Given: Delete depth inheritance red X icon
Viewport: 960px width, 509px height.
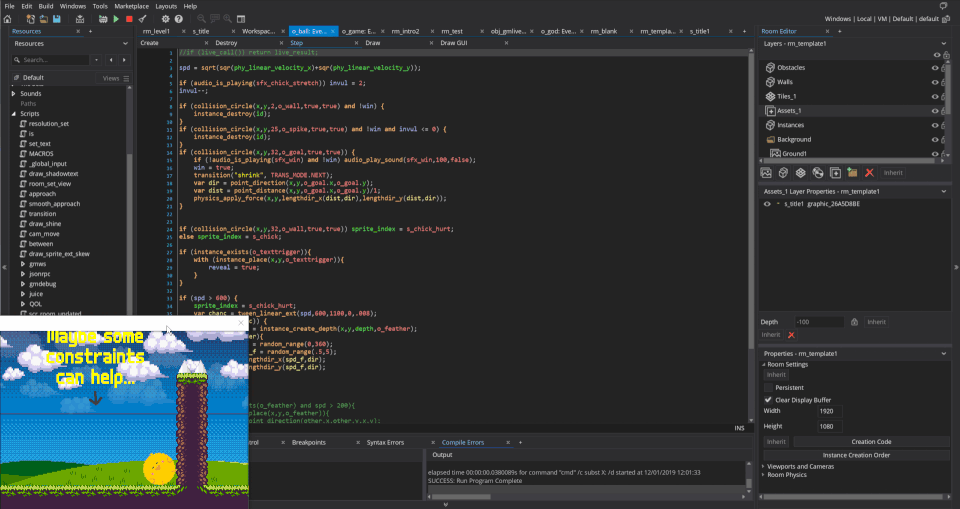Looking at the screenshot, I should click(x=791, y=335).
